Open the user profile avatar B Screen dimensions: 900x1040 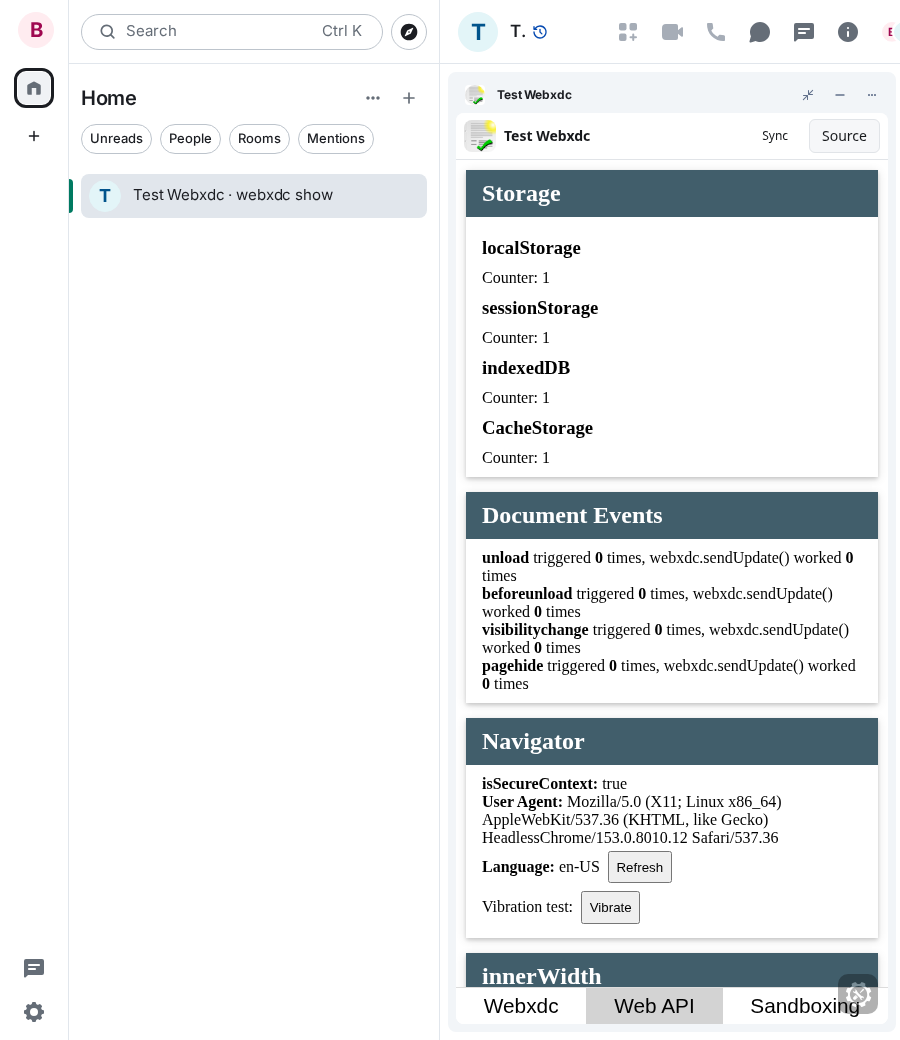(36, 30)
